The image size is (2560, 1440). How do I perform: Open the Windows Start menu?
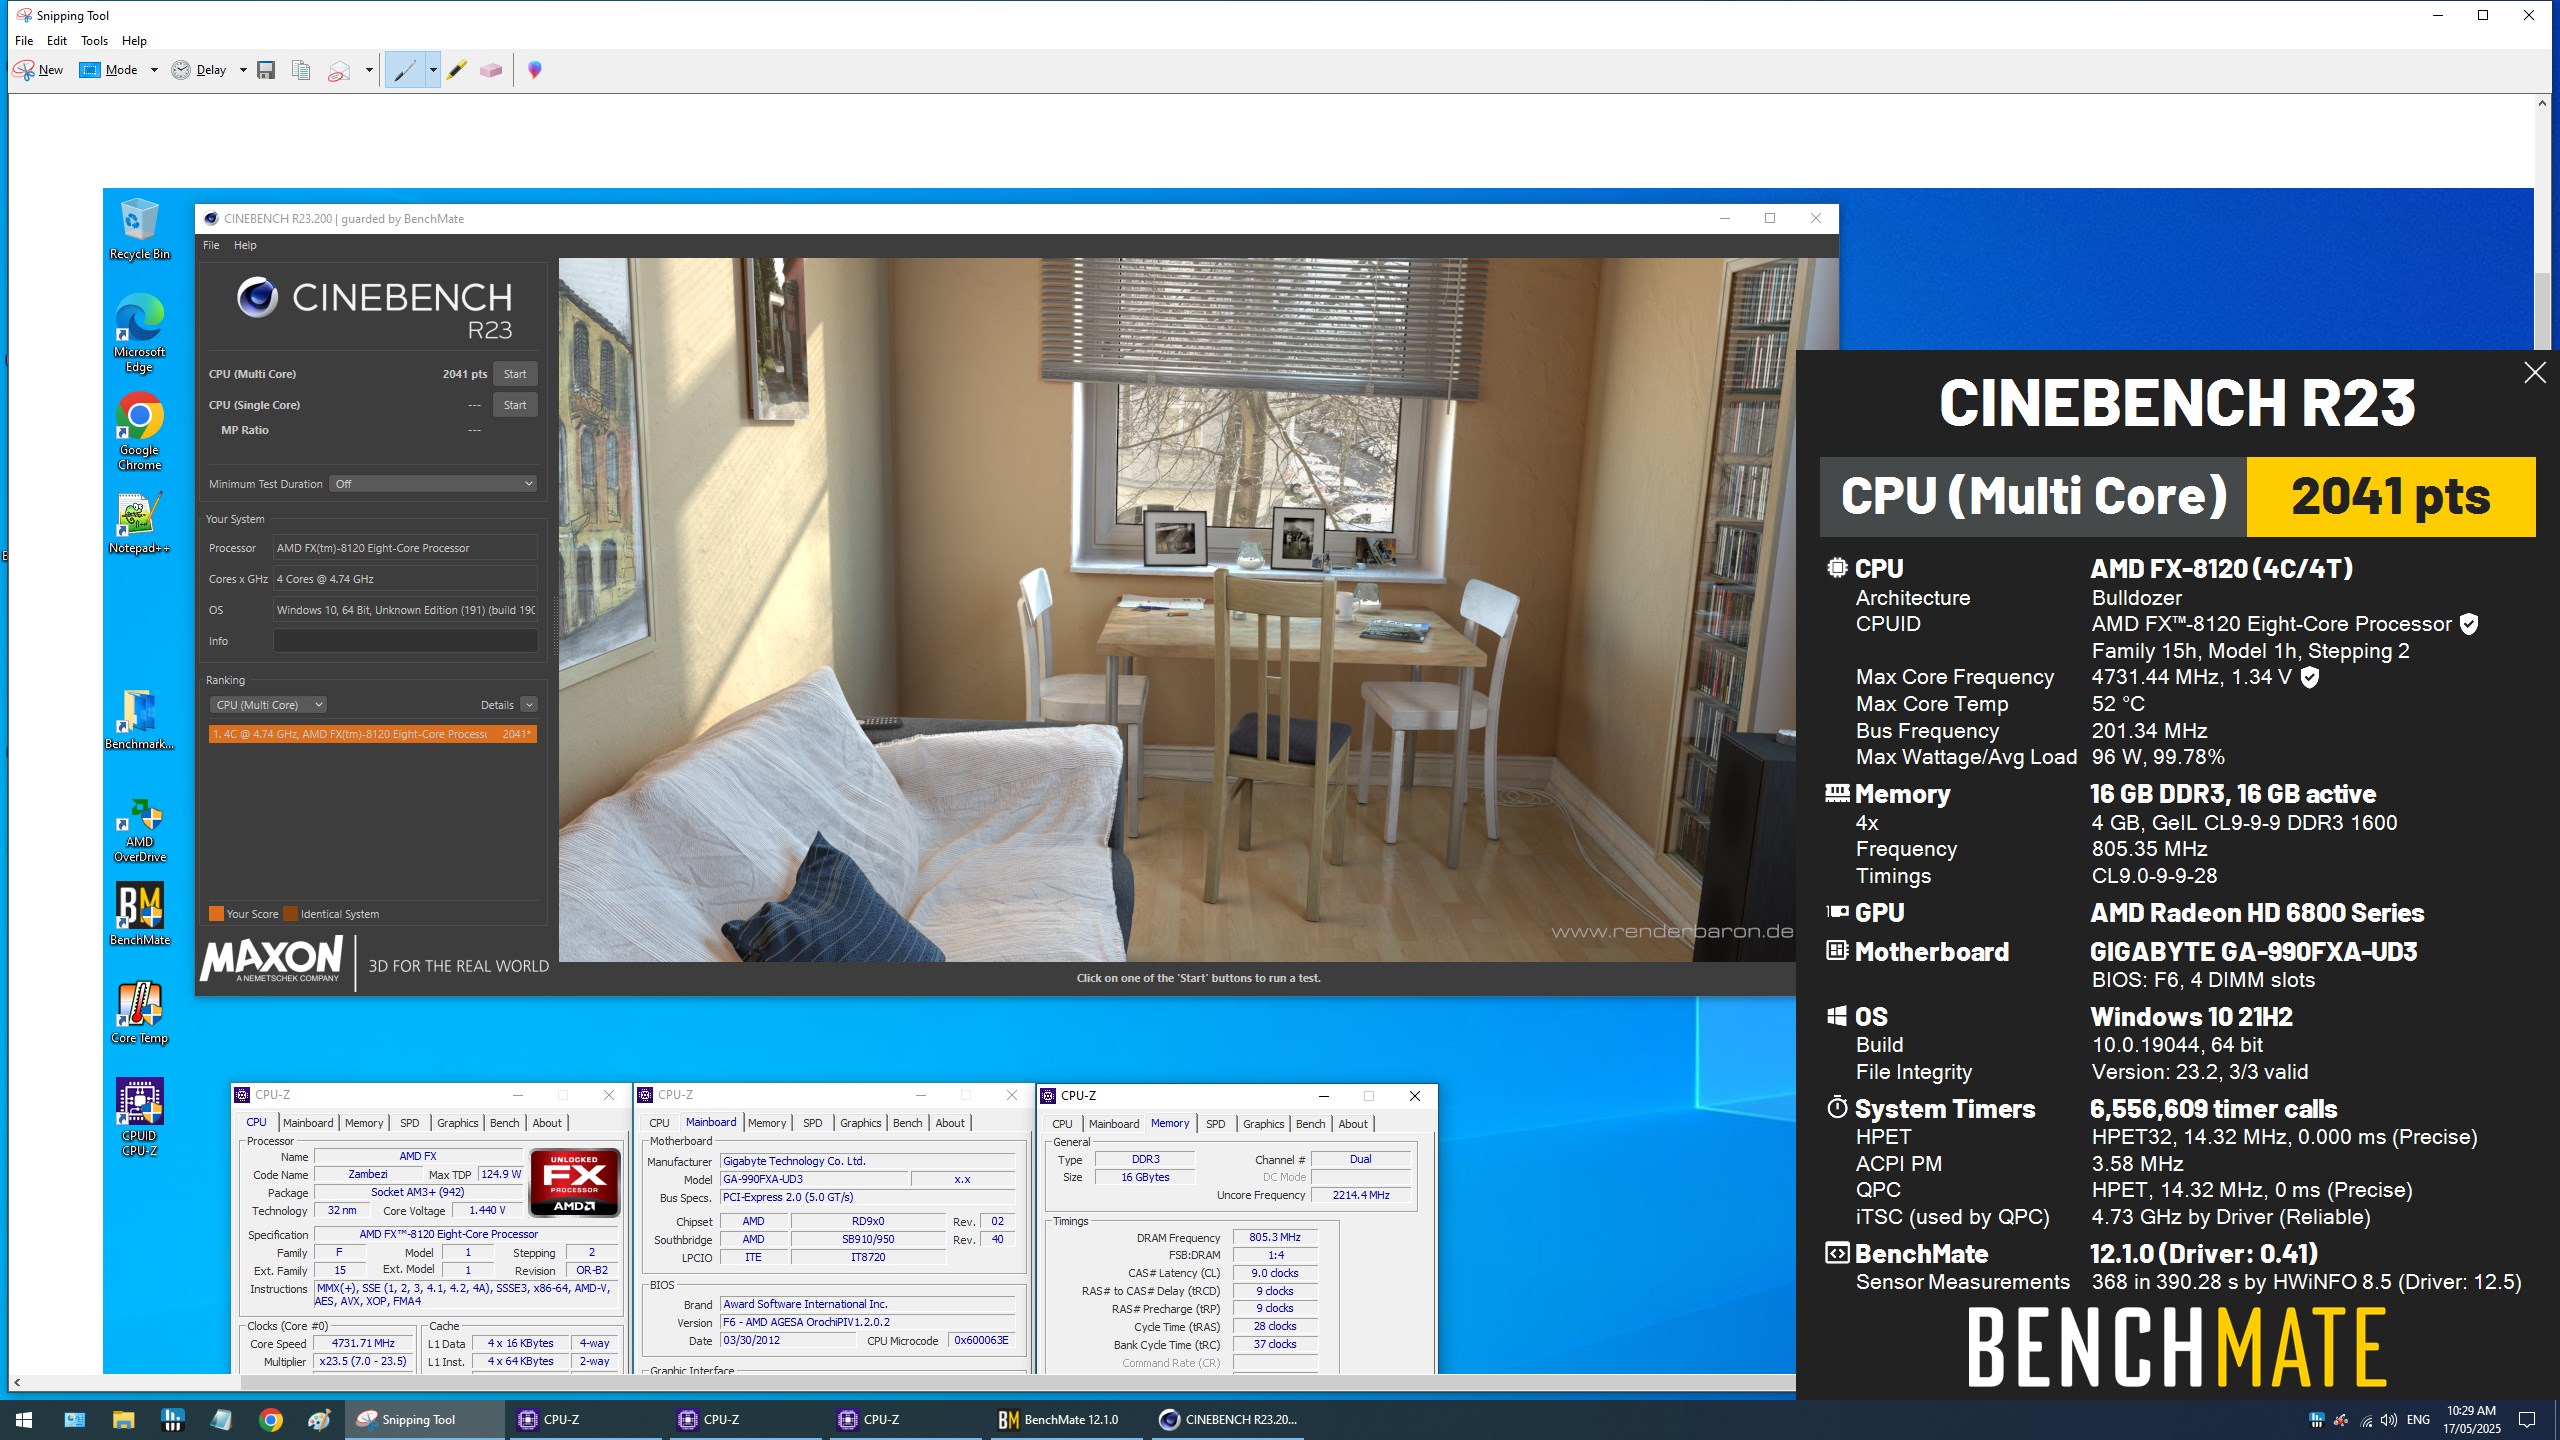click(x=24, y=1420)
